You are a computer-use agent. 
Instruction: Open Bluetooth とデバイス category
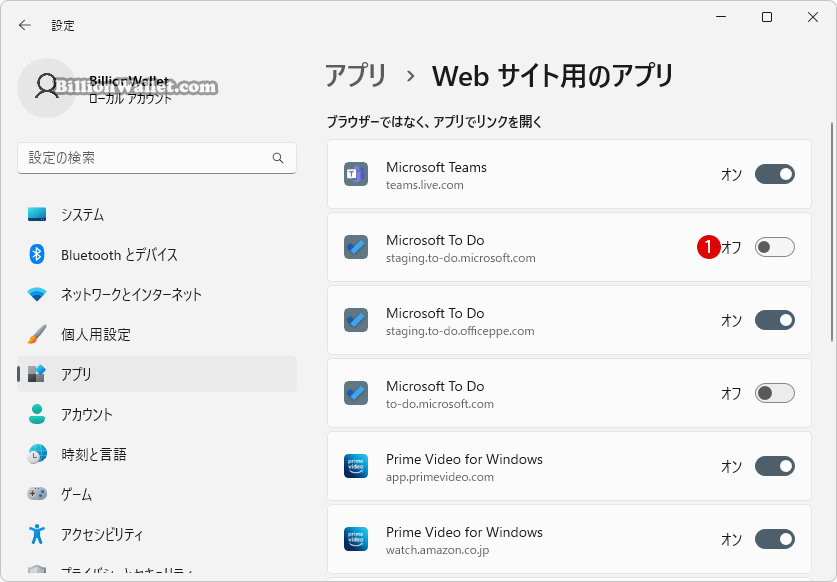(157, 255)
